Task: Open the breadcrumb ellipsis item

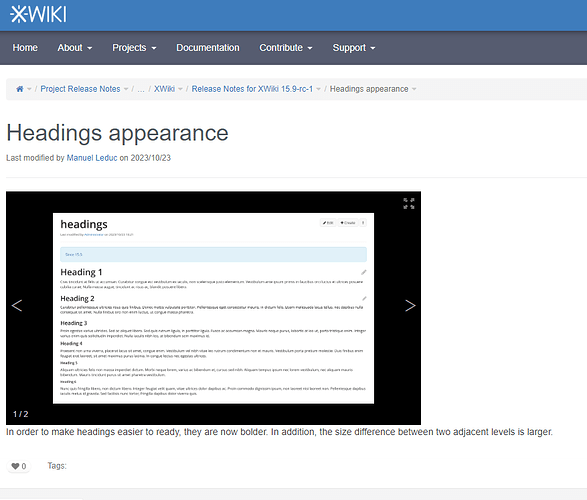Action: coord(141,89)
